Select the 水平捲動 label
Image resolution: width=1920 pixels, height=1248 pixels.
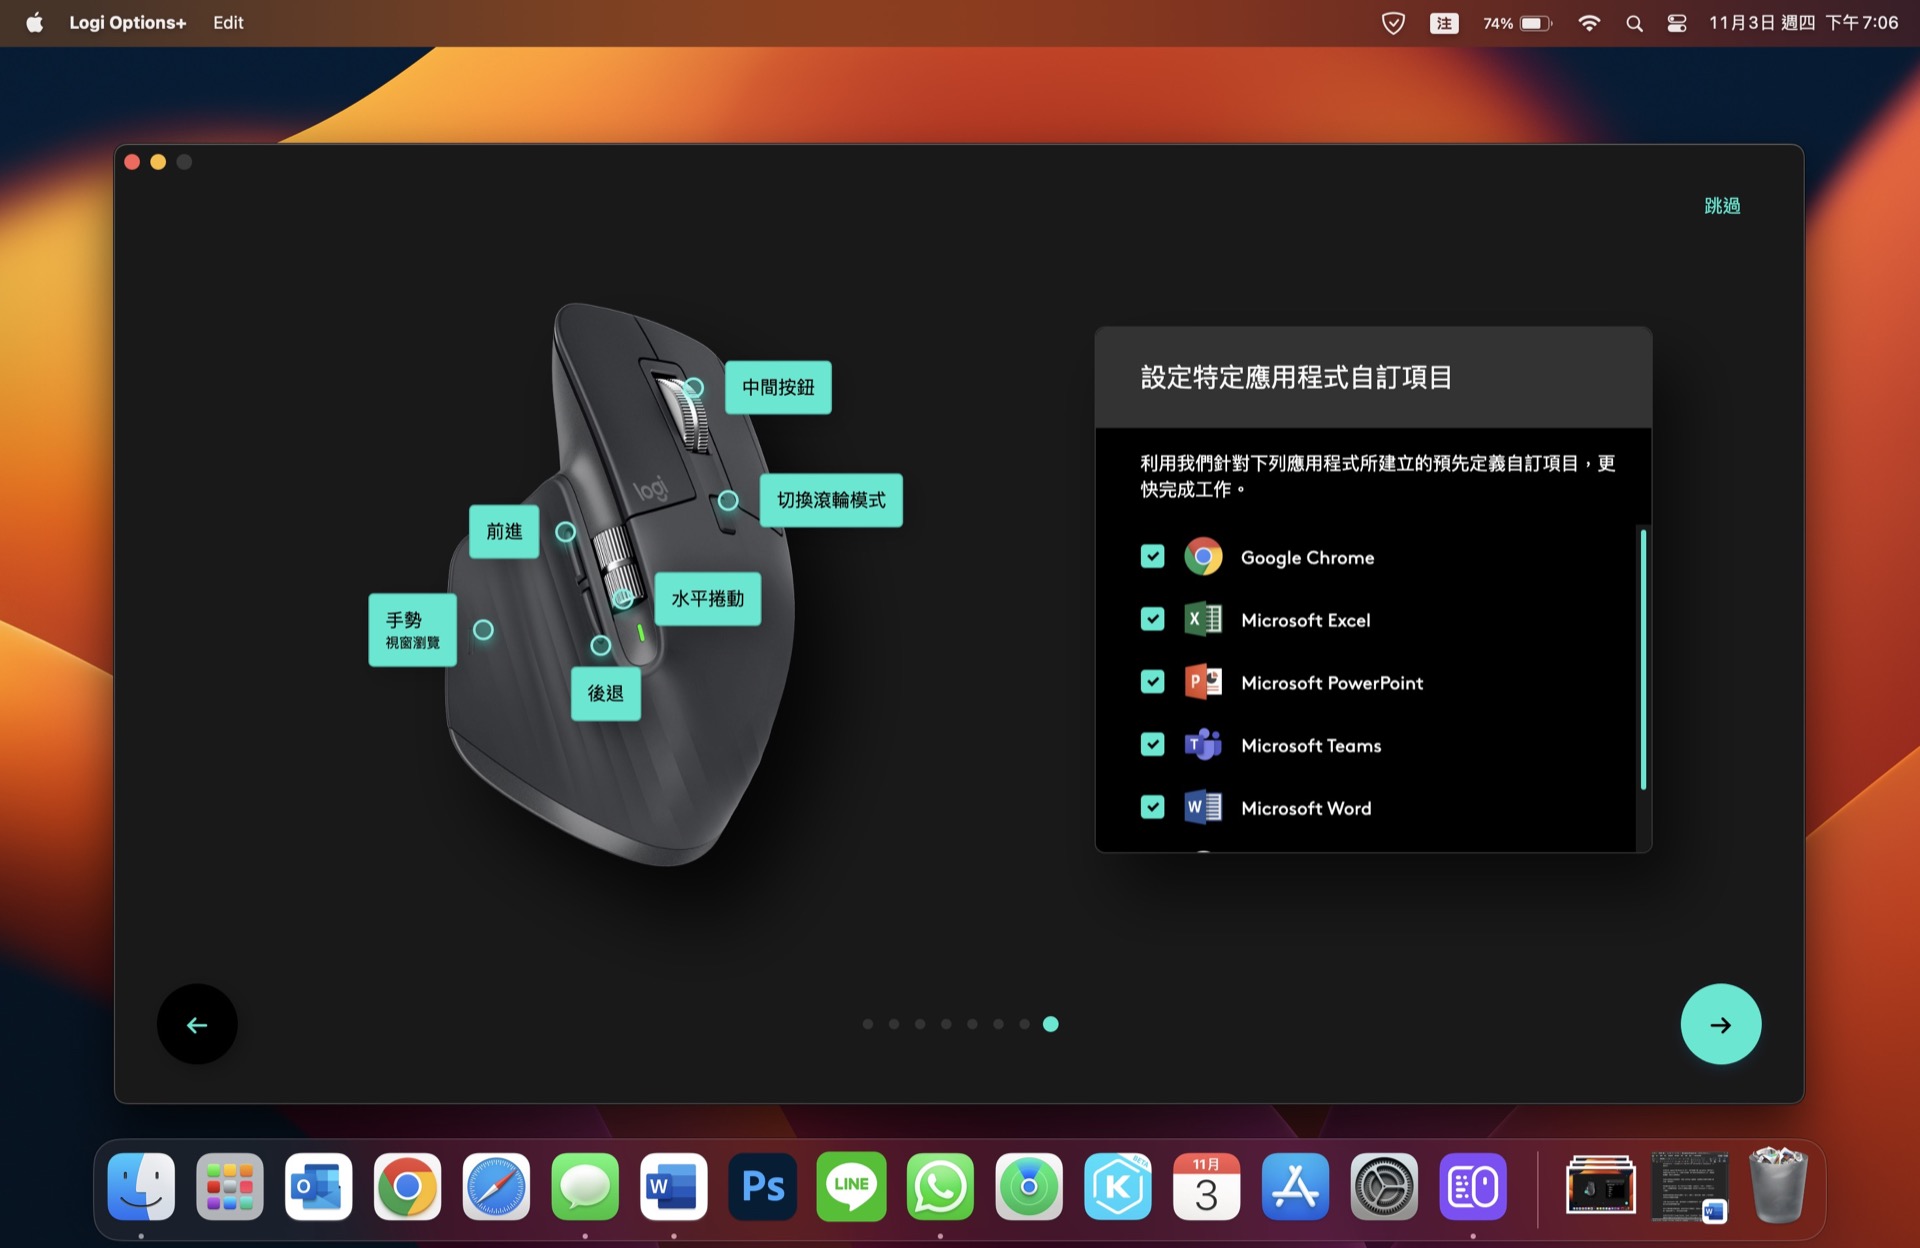click(707, 599)
